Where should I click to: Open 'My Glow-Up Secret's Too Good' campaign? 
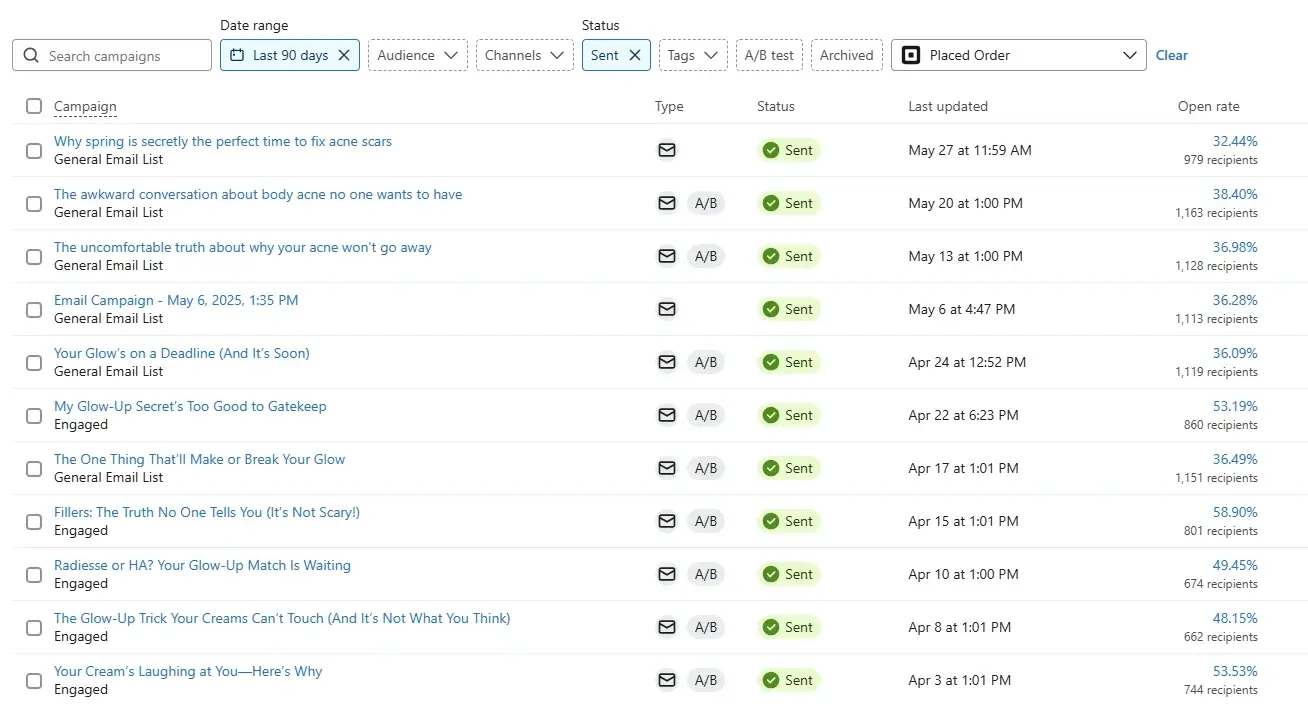190,406
